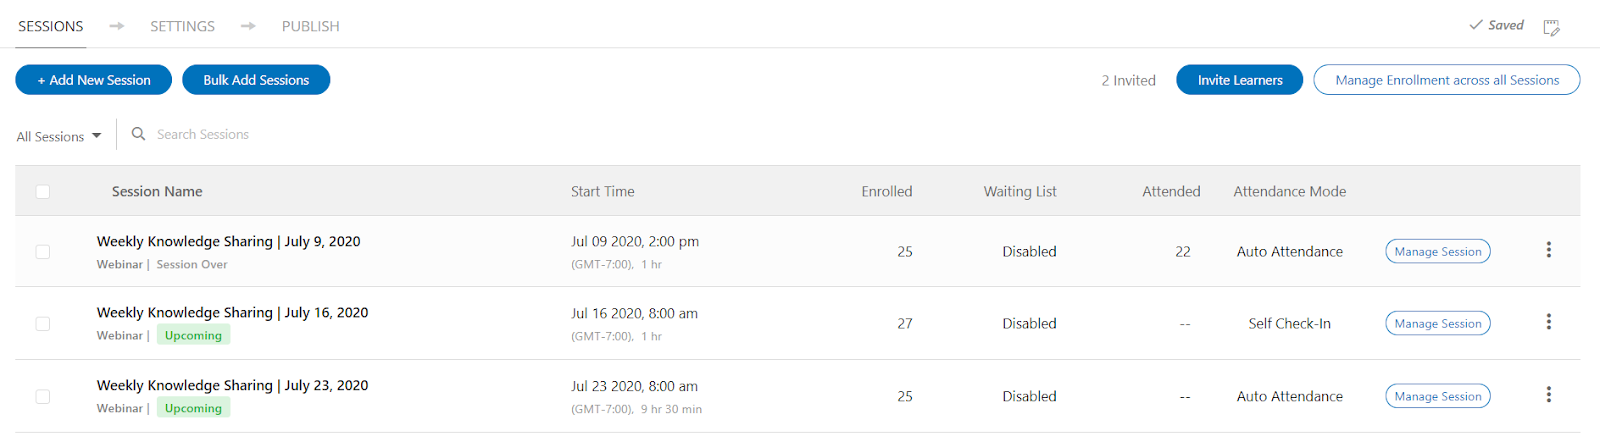Click the Enrolled column header
The height and width of the screenshot is (442, 1600).
887,191
